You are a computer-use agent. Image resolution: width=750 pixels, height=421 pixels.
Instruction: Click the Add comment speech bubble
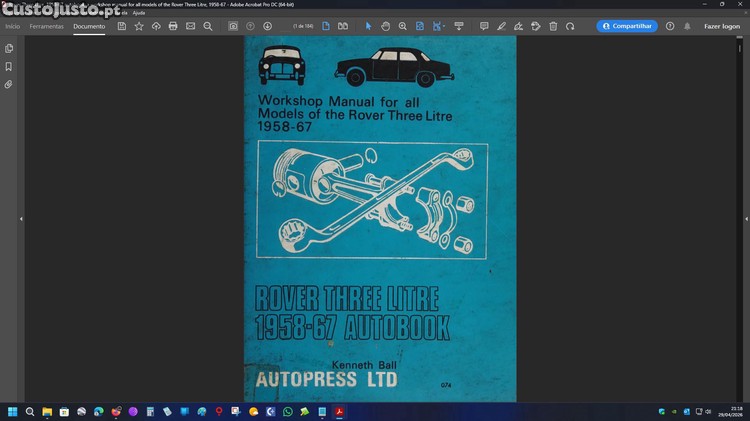click(x=484, y=26)
